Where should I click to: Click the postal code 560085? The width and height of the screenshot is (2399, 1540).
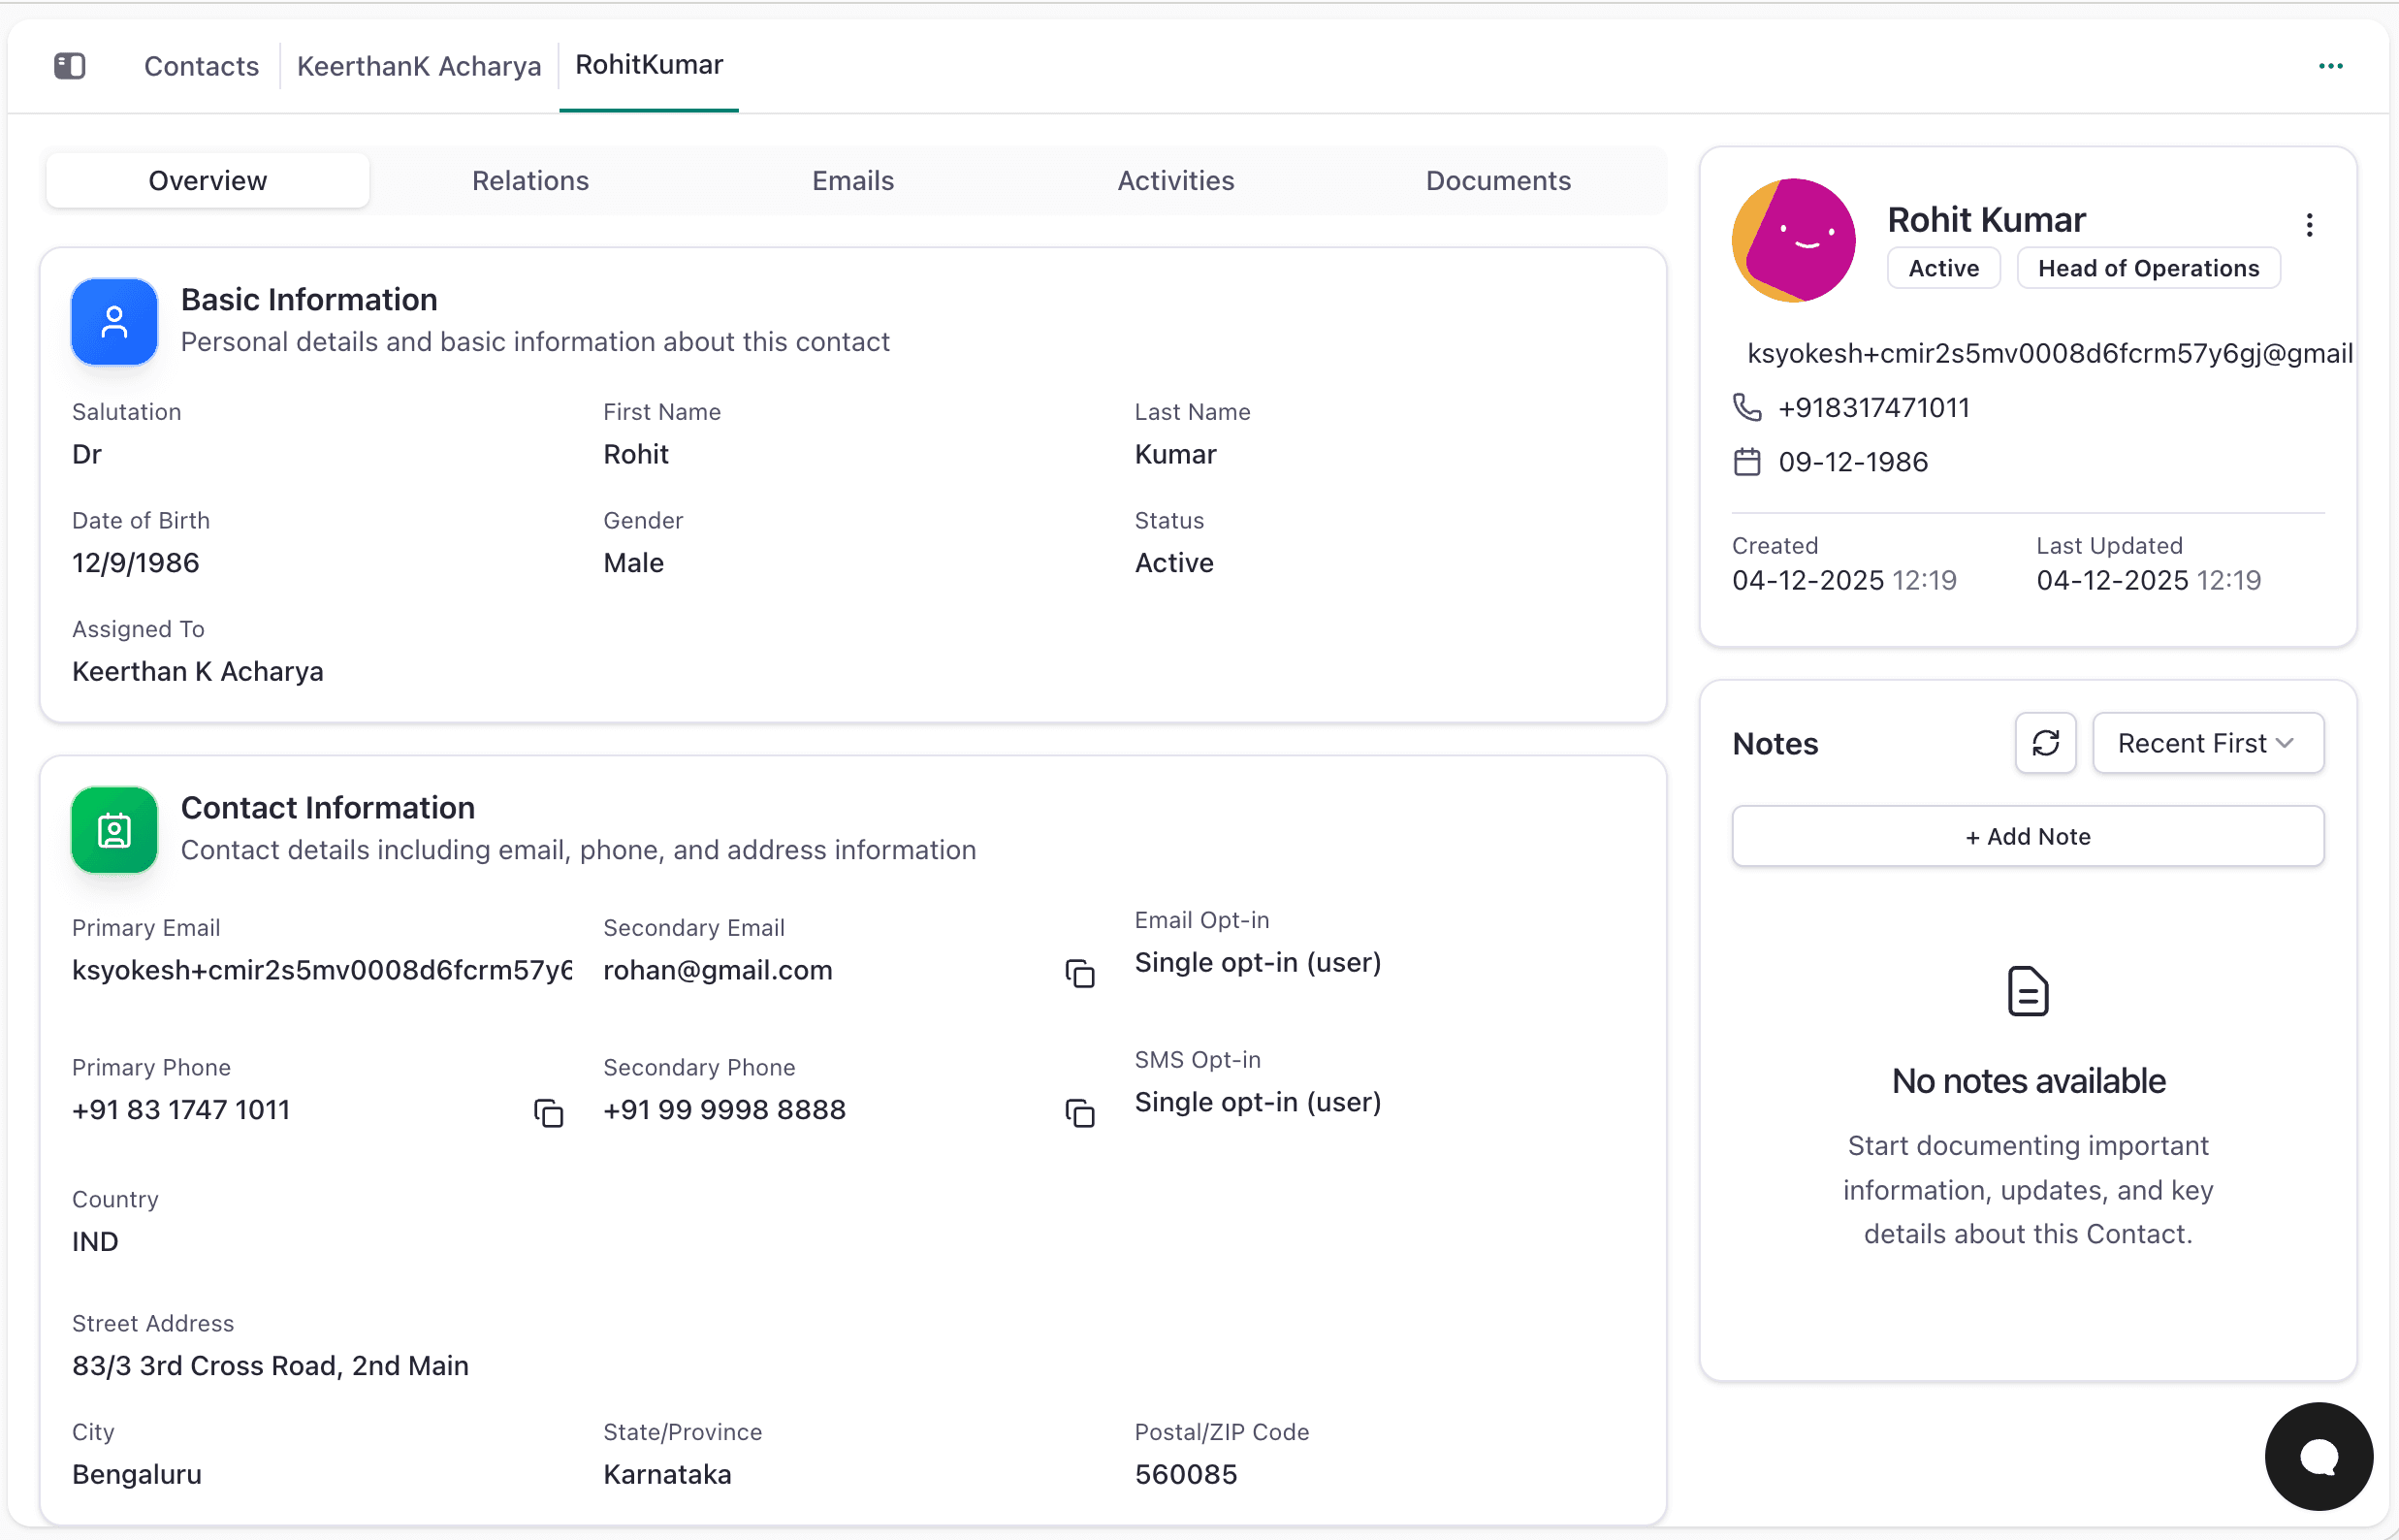1186,1474
